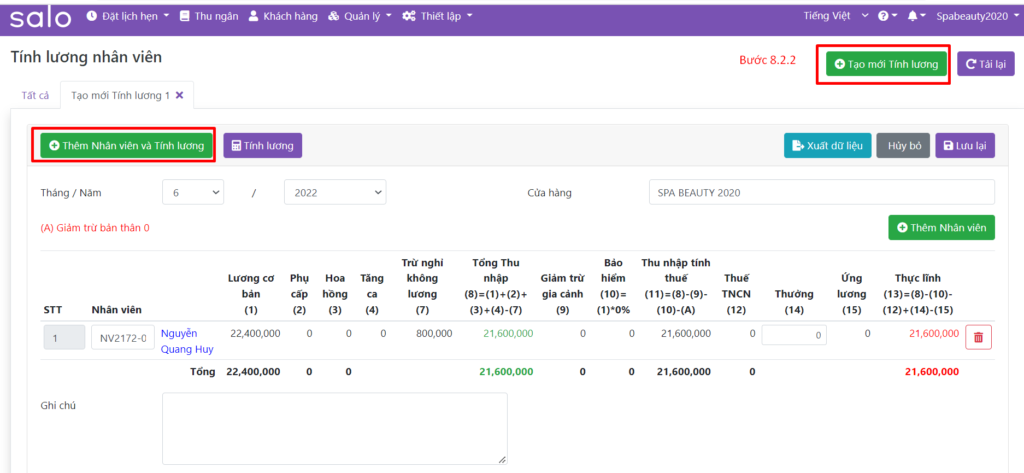This screenshot has width=1024, height=473.
Task: Click Xuất dữ liệu export button
Action: [827, 146]
